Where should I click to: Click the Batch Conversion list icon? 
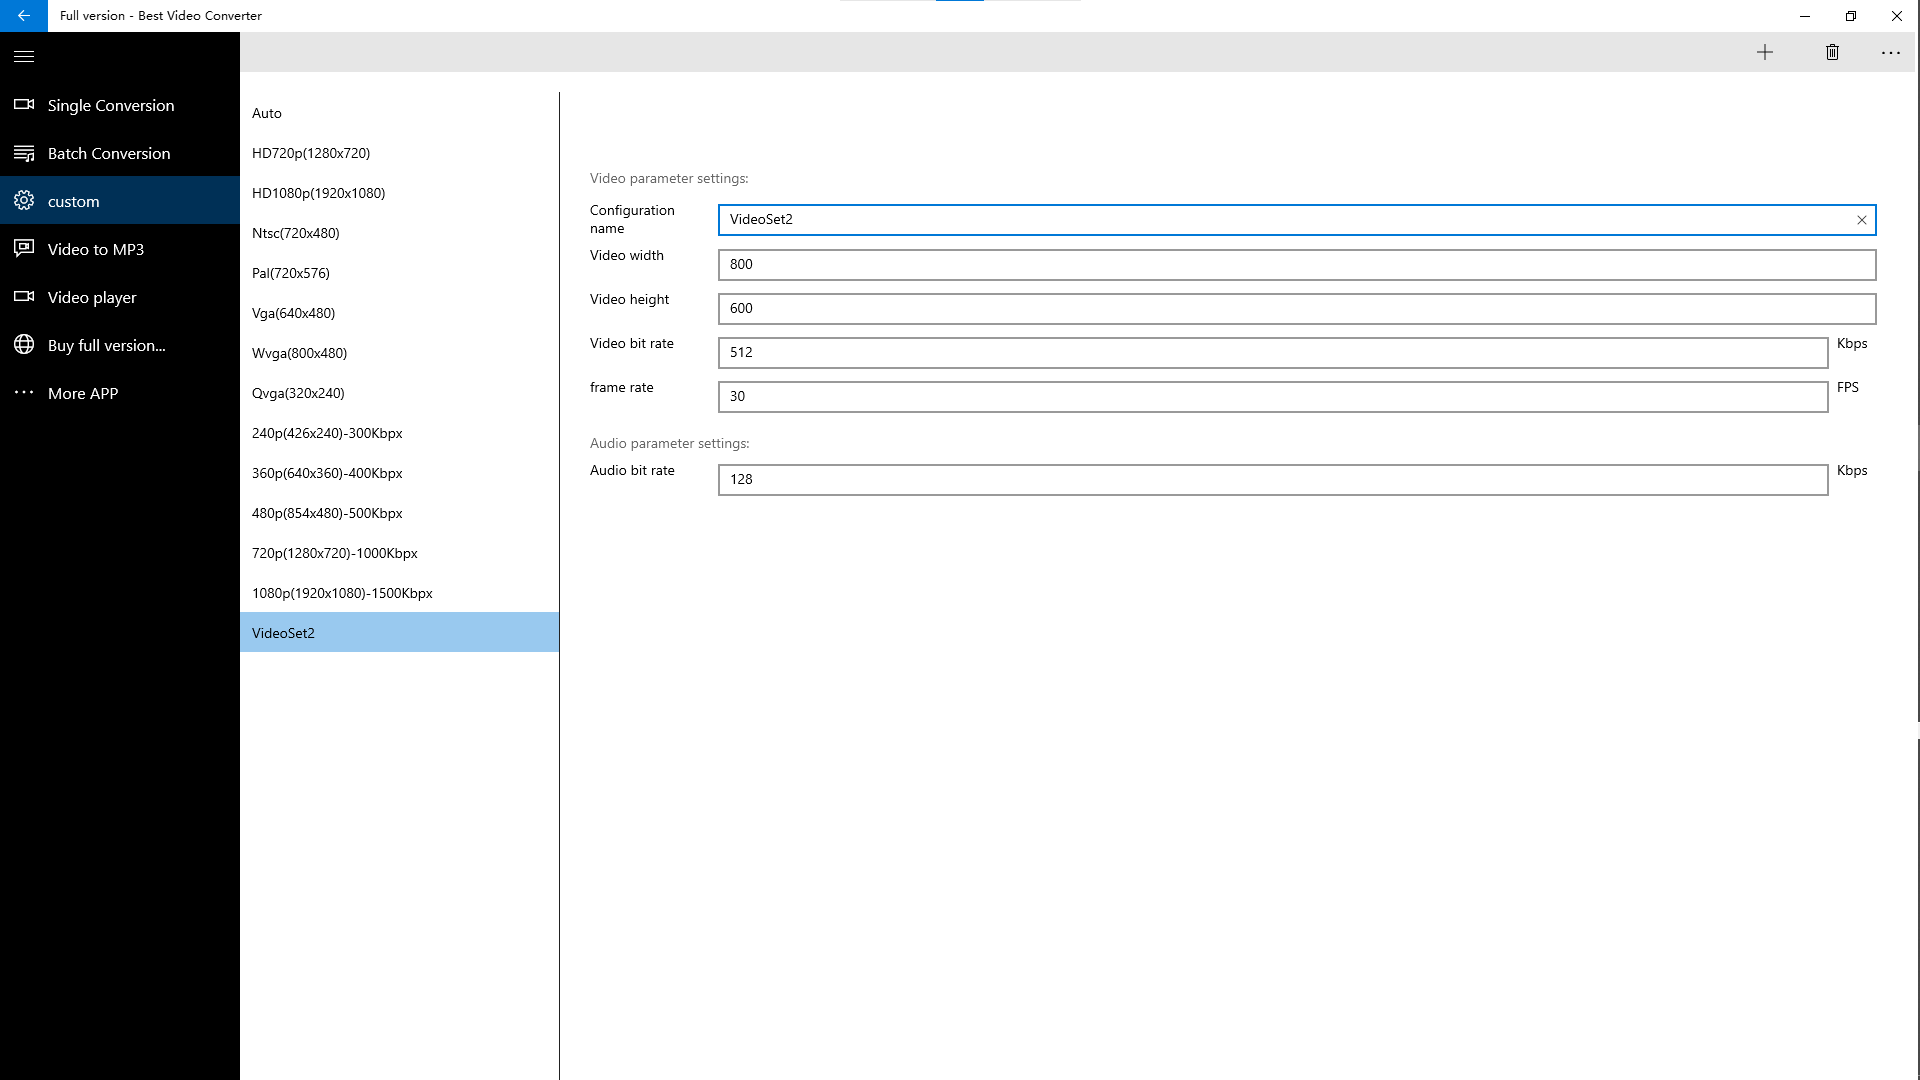24,153
